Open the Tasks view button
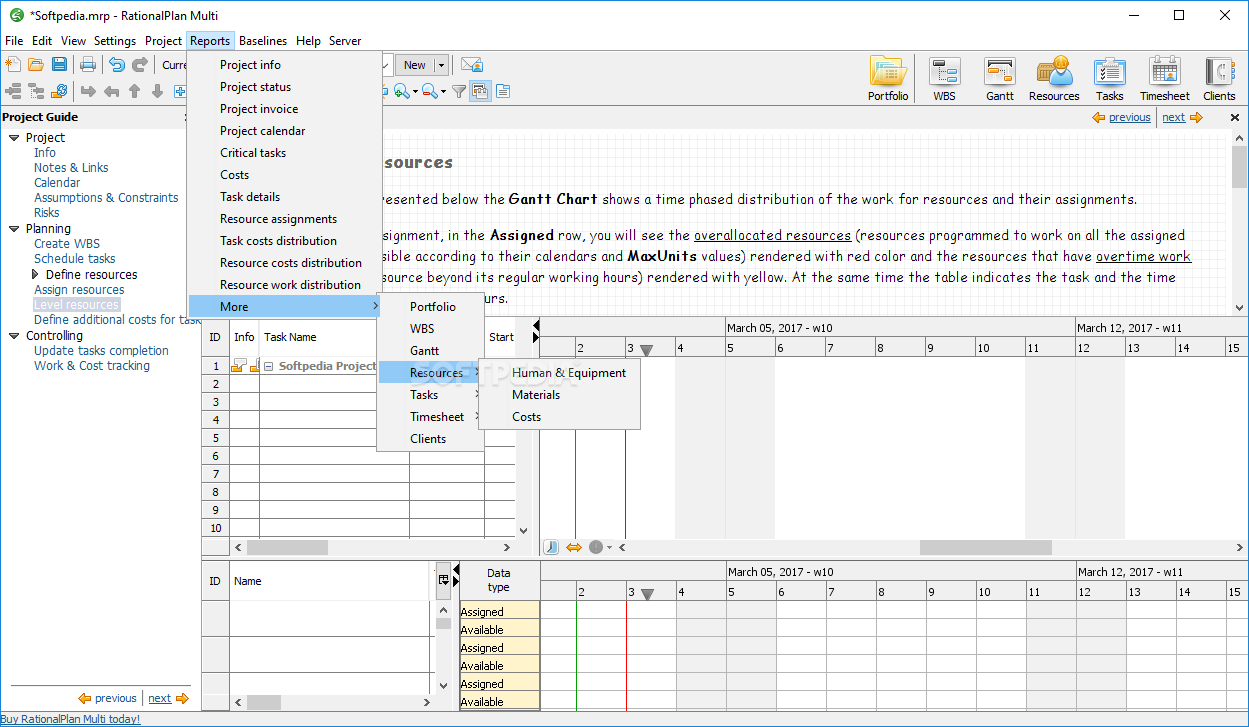Viewport: 1249px width, 727px height. click(x=1109, y=79)
